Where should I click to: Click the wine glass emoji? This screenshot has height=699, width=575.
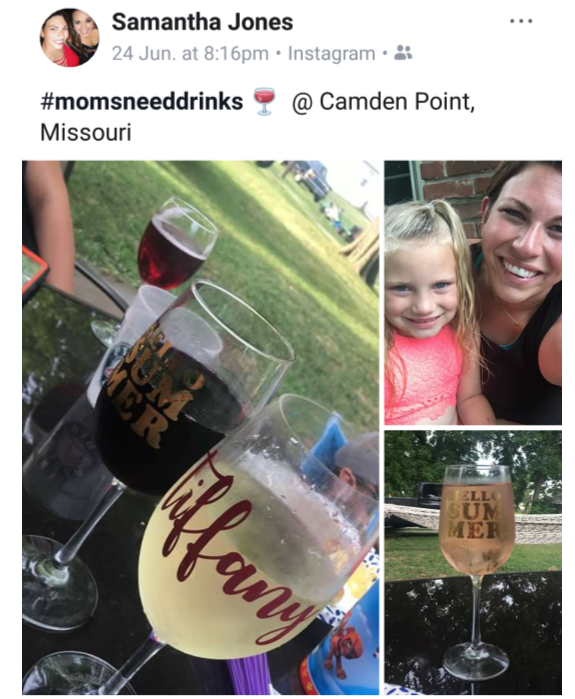(264, 101)
